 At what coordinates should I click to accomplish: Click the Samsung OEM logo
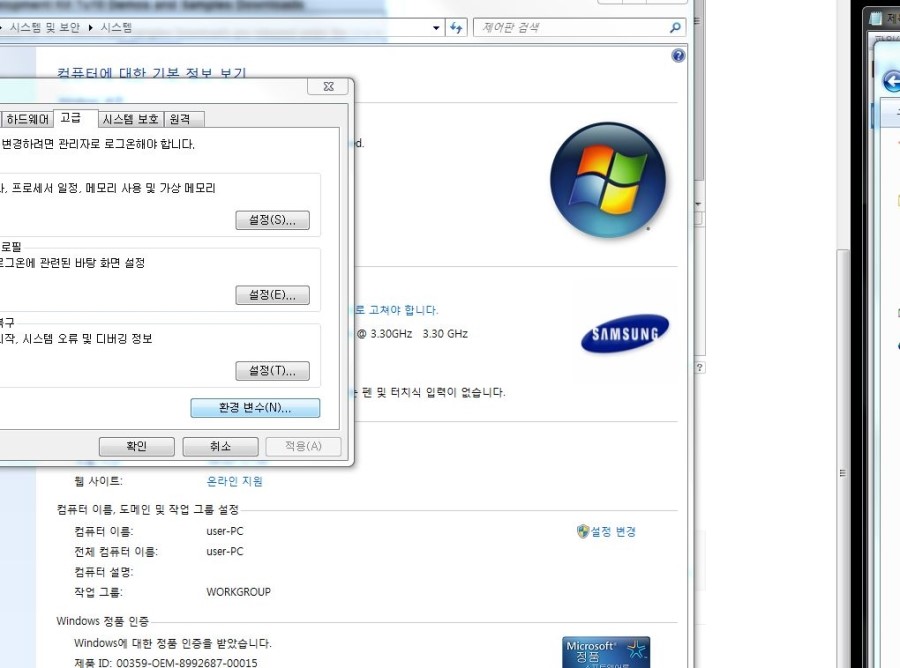(x=624, y=333)
